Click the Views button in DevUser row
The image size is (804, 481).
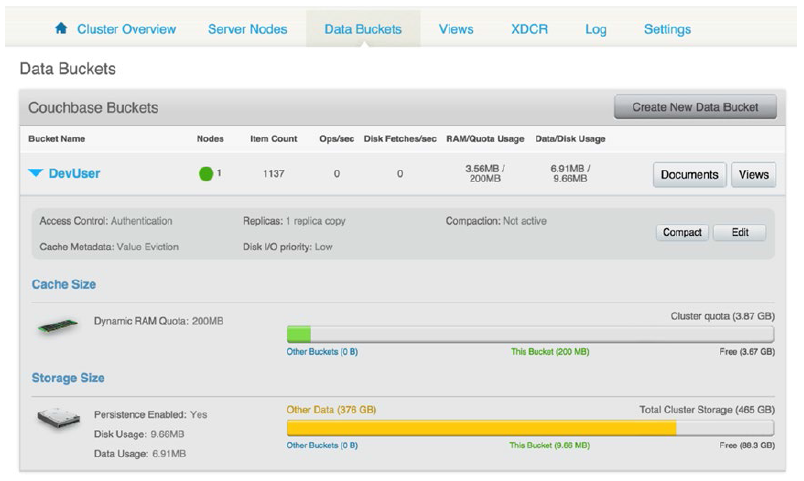click(x=753, y=175)
